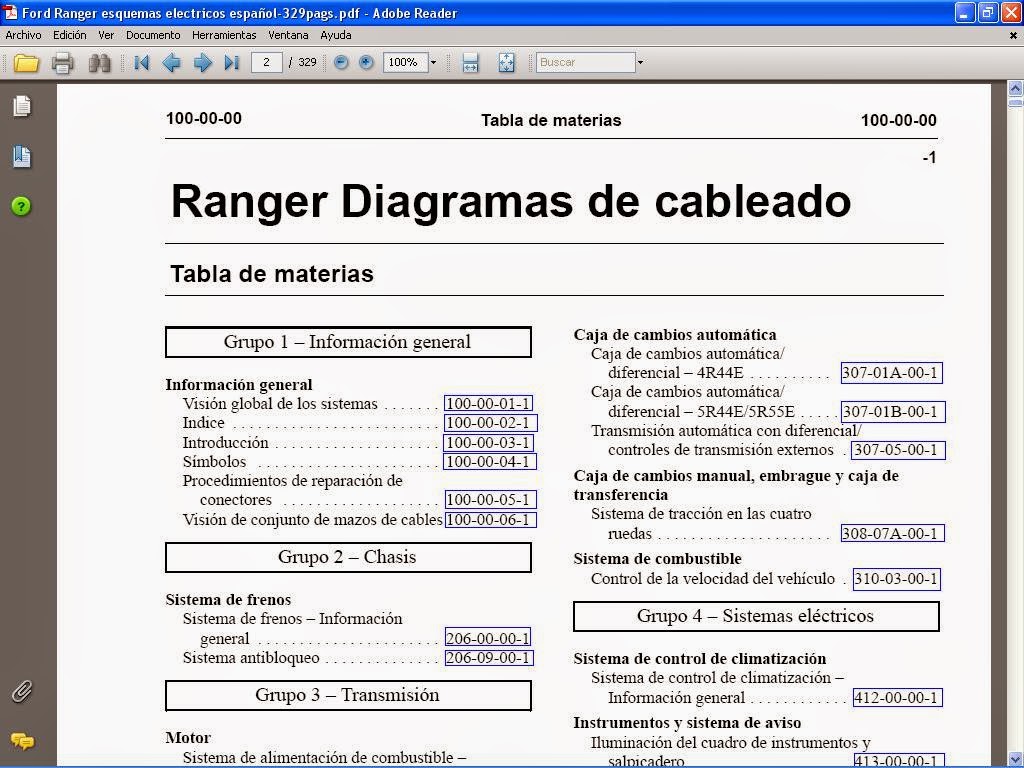Minimize the Adobe Reader window

(965, 12)
